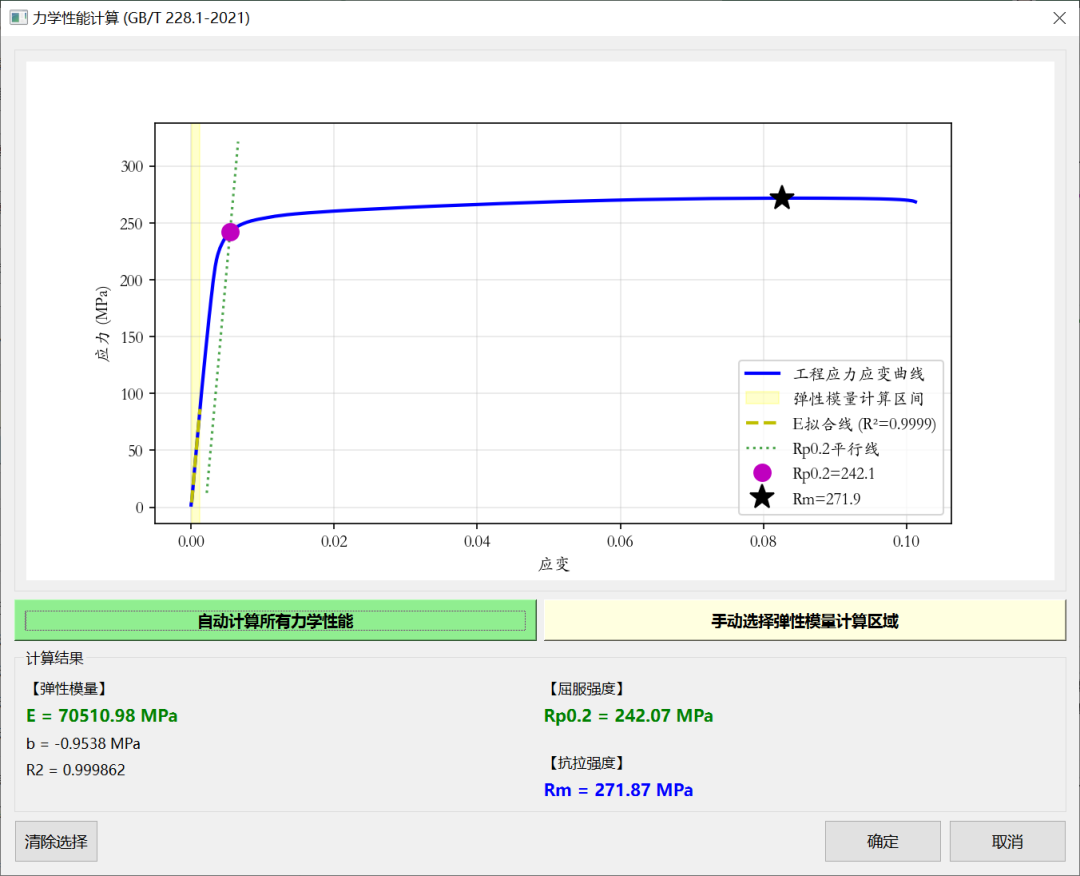The image size is (1080, 876).
Task: Click legend entry E拟合线 (R²=0.9999)
Action: [840, 424]
